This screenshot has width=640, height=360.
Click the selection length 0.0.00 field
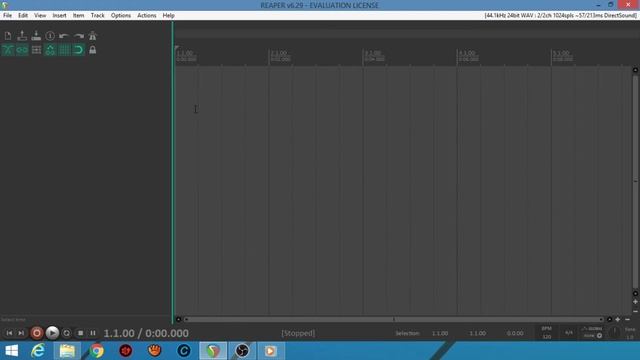coord(515,333)
